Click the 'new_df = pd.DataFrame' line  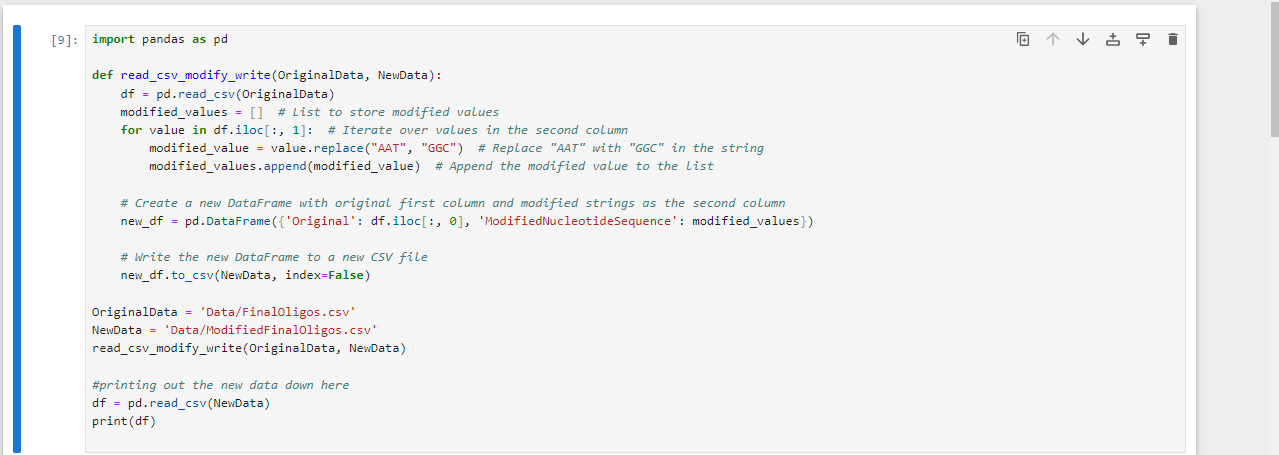pyautogui.click(x=467, y=221)
